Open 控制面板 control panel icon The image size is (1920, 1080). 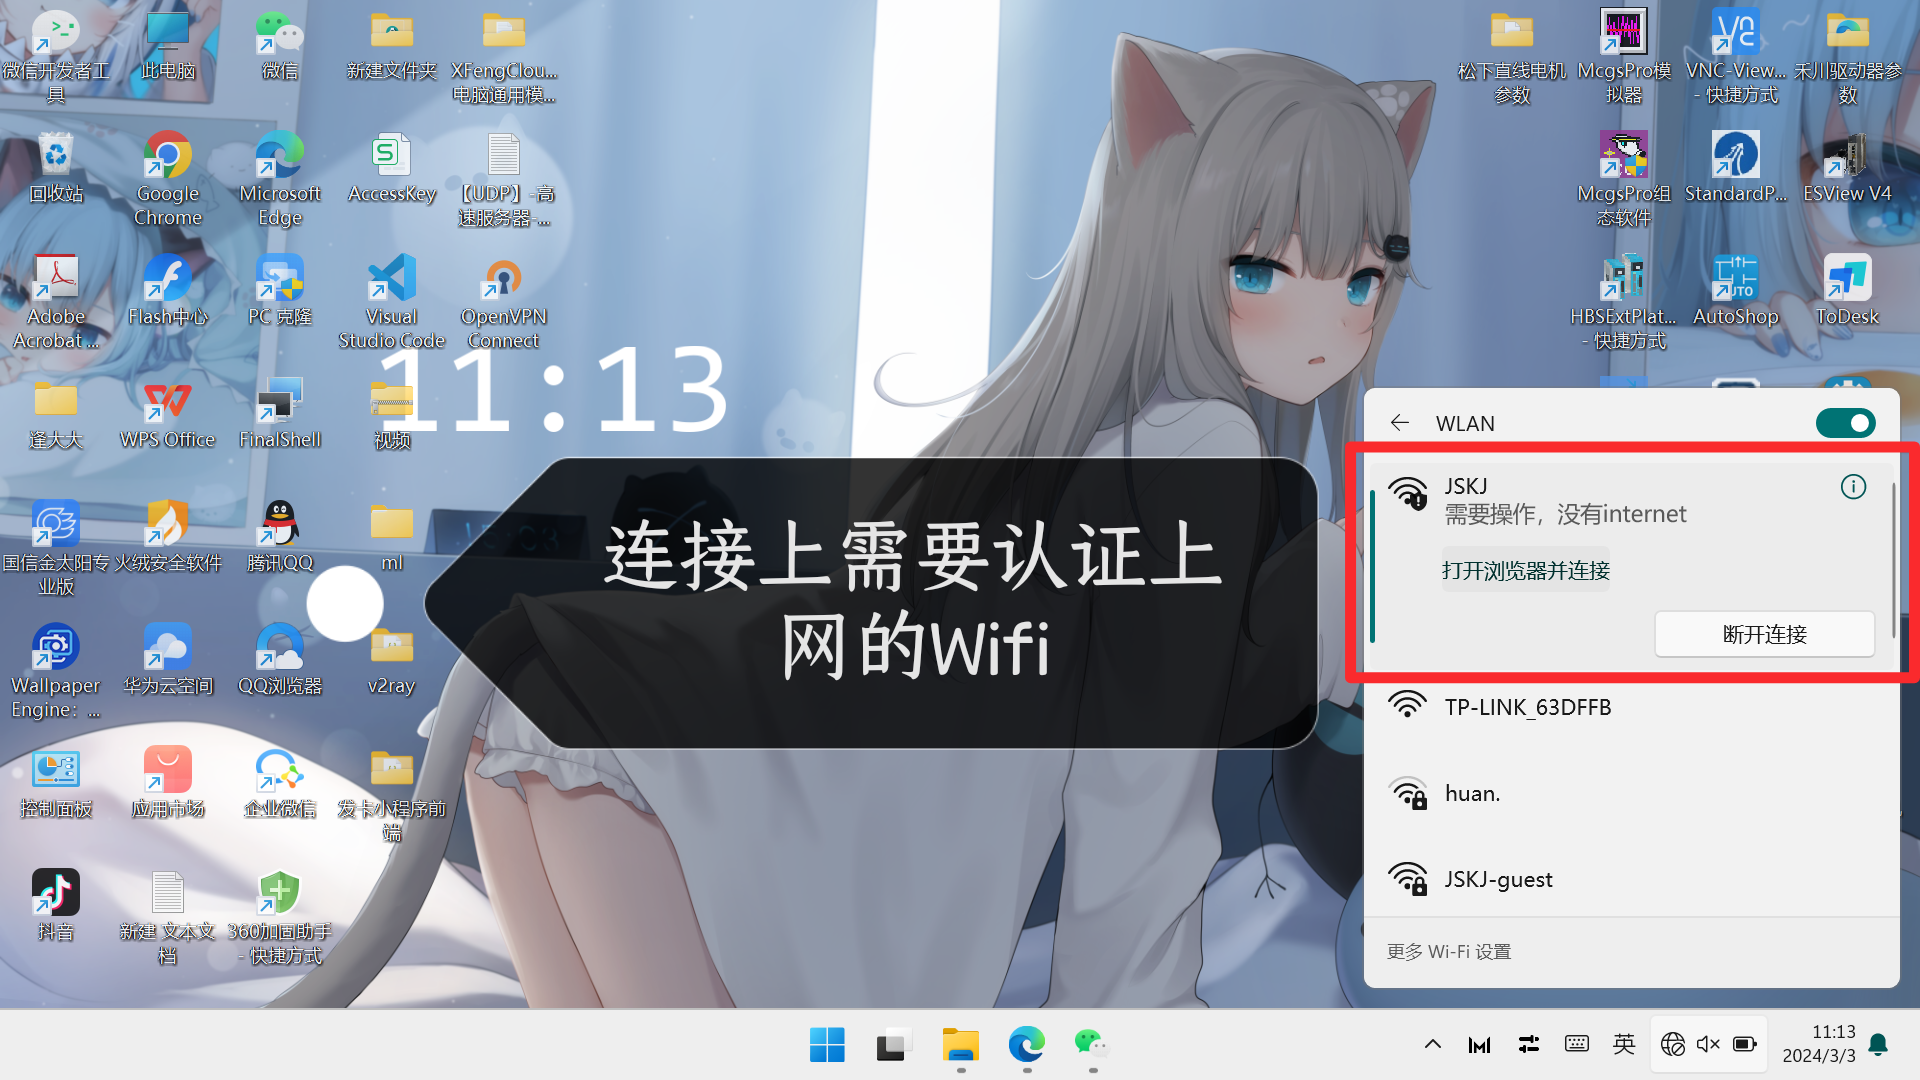[x=56, y=783]
